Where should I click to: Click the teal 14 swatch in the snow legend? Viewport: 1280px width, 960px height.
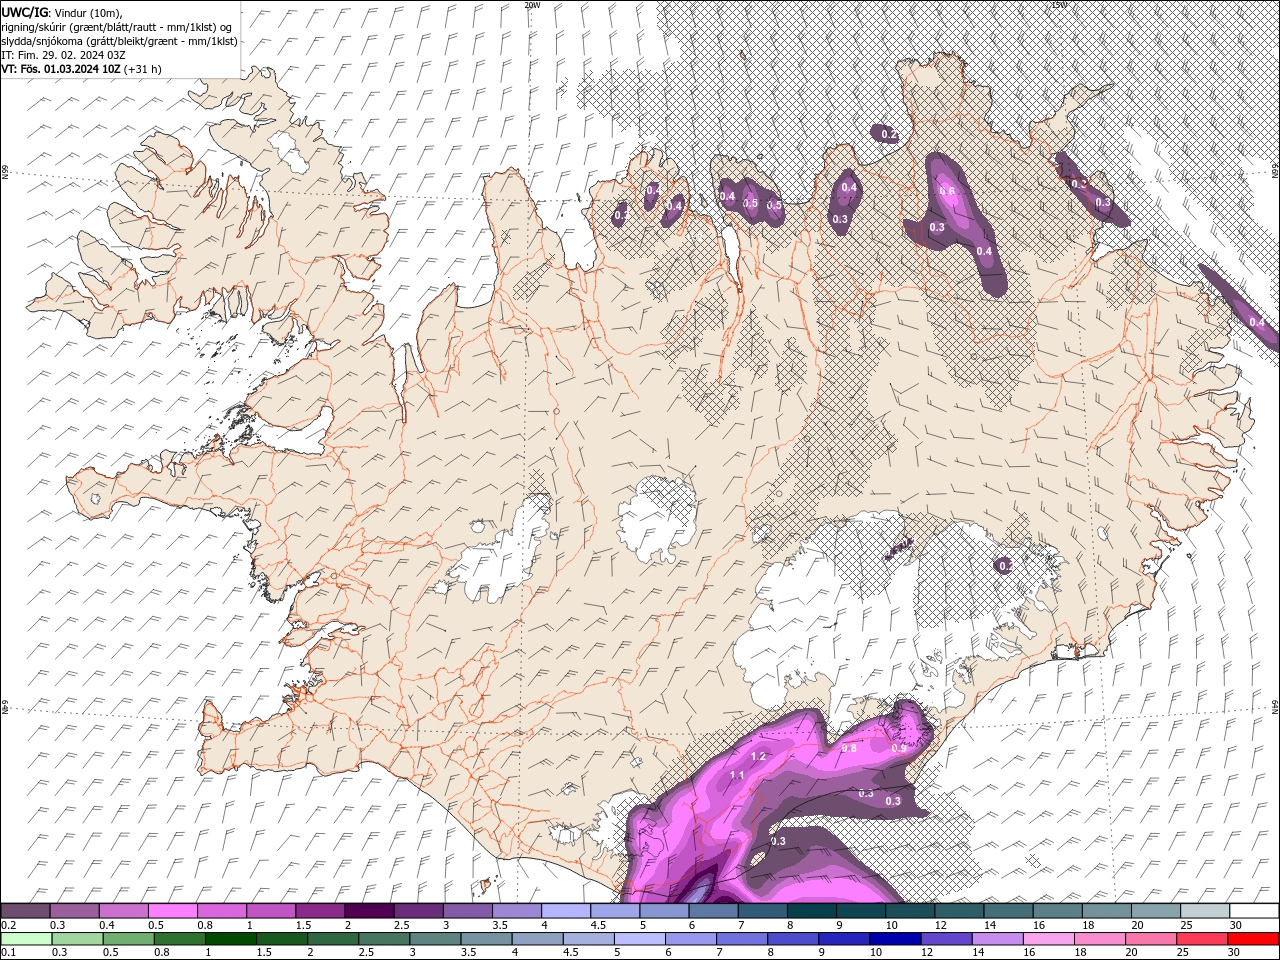[x=1008, y=911]
